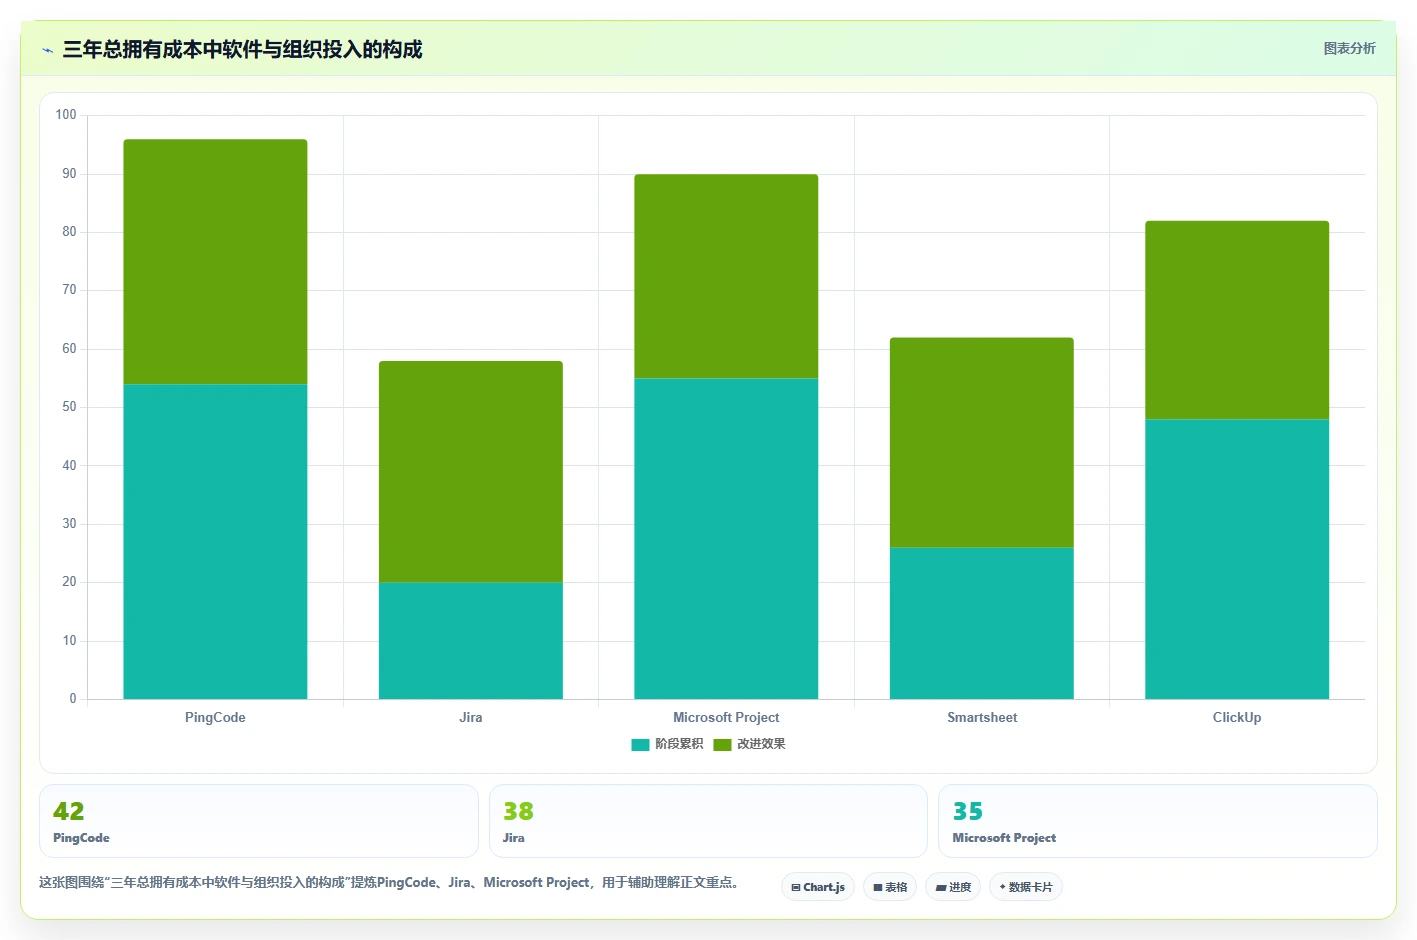This screenshot has height=940, width=1417.
Task: Click the Chart.js tag chip
Action: pos(818,887)
